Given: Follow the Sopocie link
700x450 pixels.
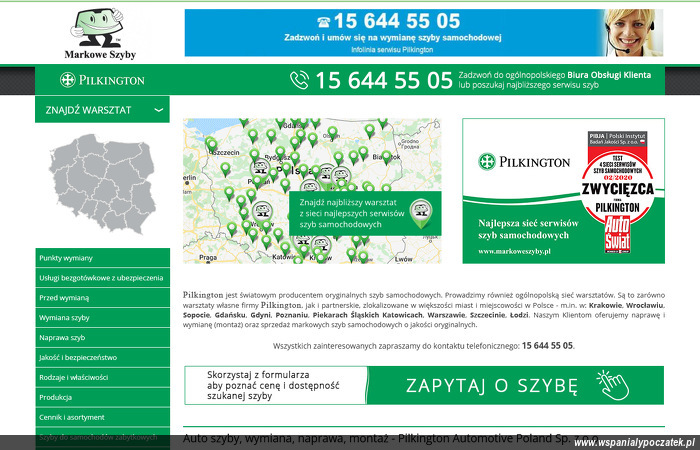Looking at the screenshot, I should pyautogui.click(x=196, y=315).
